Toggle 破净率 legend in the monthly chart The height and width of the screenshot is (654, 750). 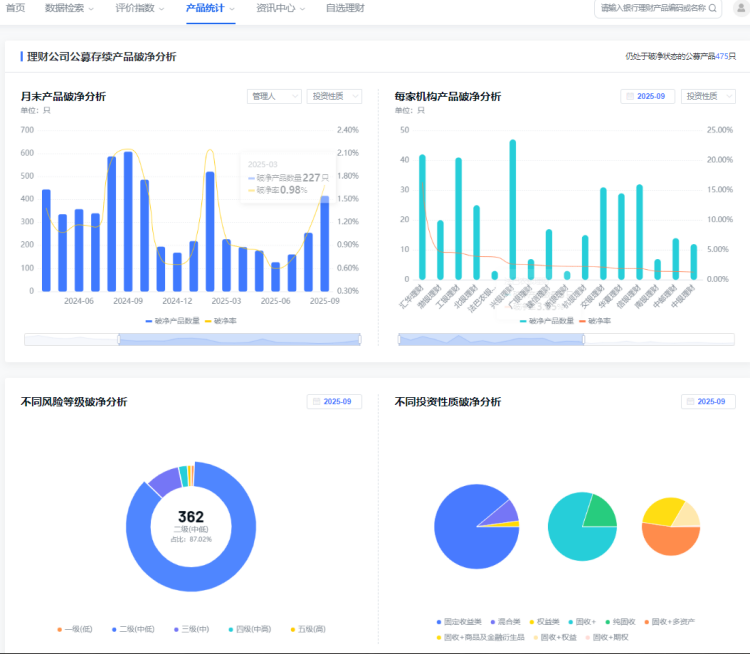pyautogui.click(x=220, y=321)
